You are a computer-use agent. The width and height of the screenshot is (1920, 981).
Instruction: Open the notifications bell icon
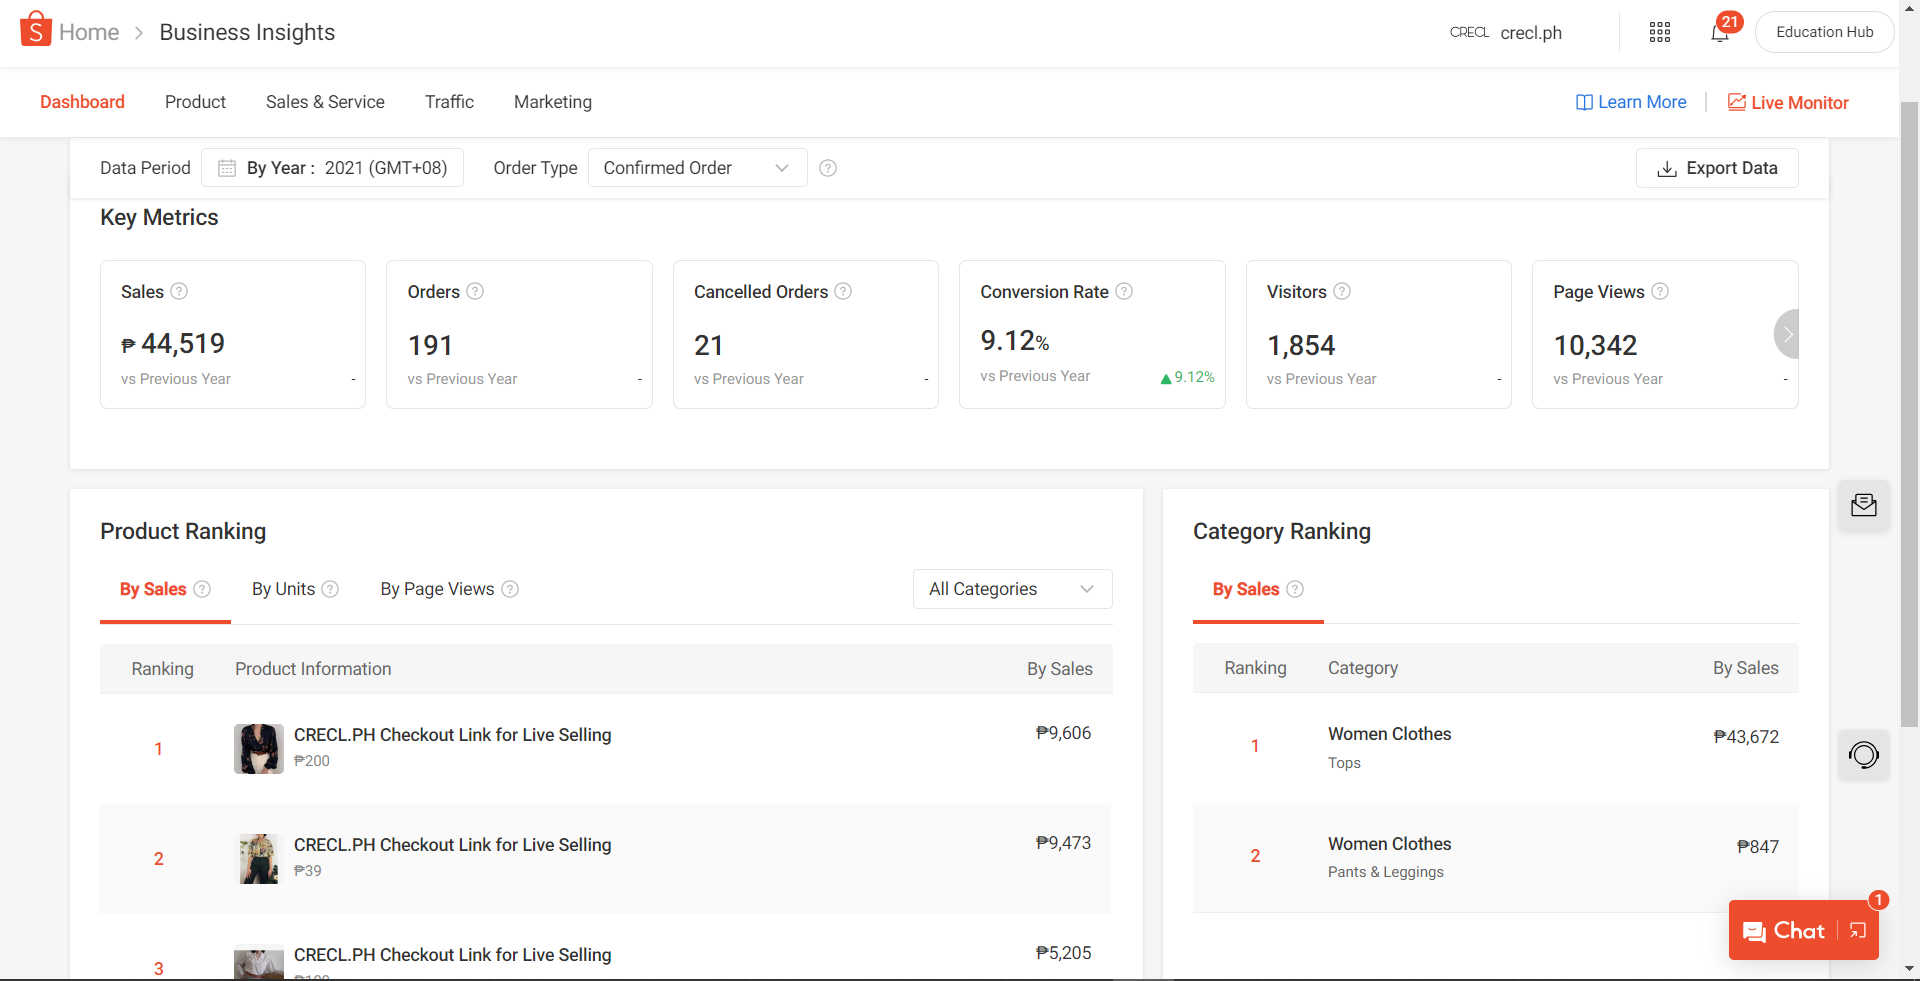1720,33
